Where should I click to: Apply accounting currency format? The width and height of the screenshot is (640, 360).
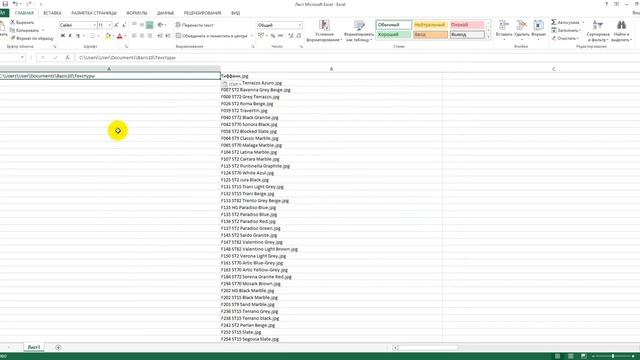click(x=261, y=36)
